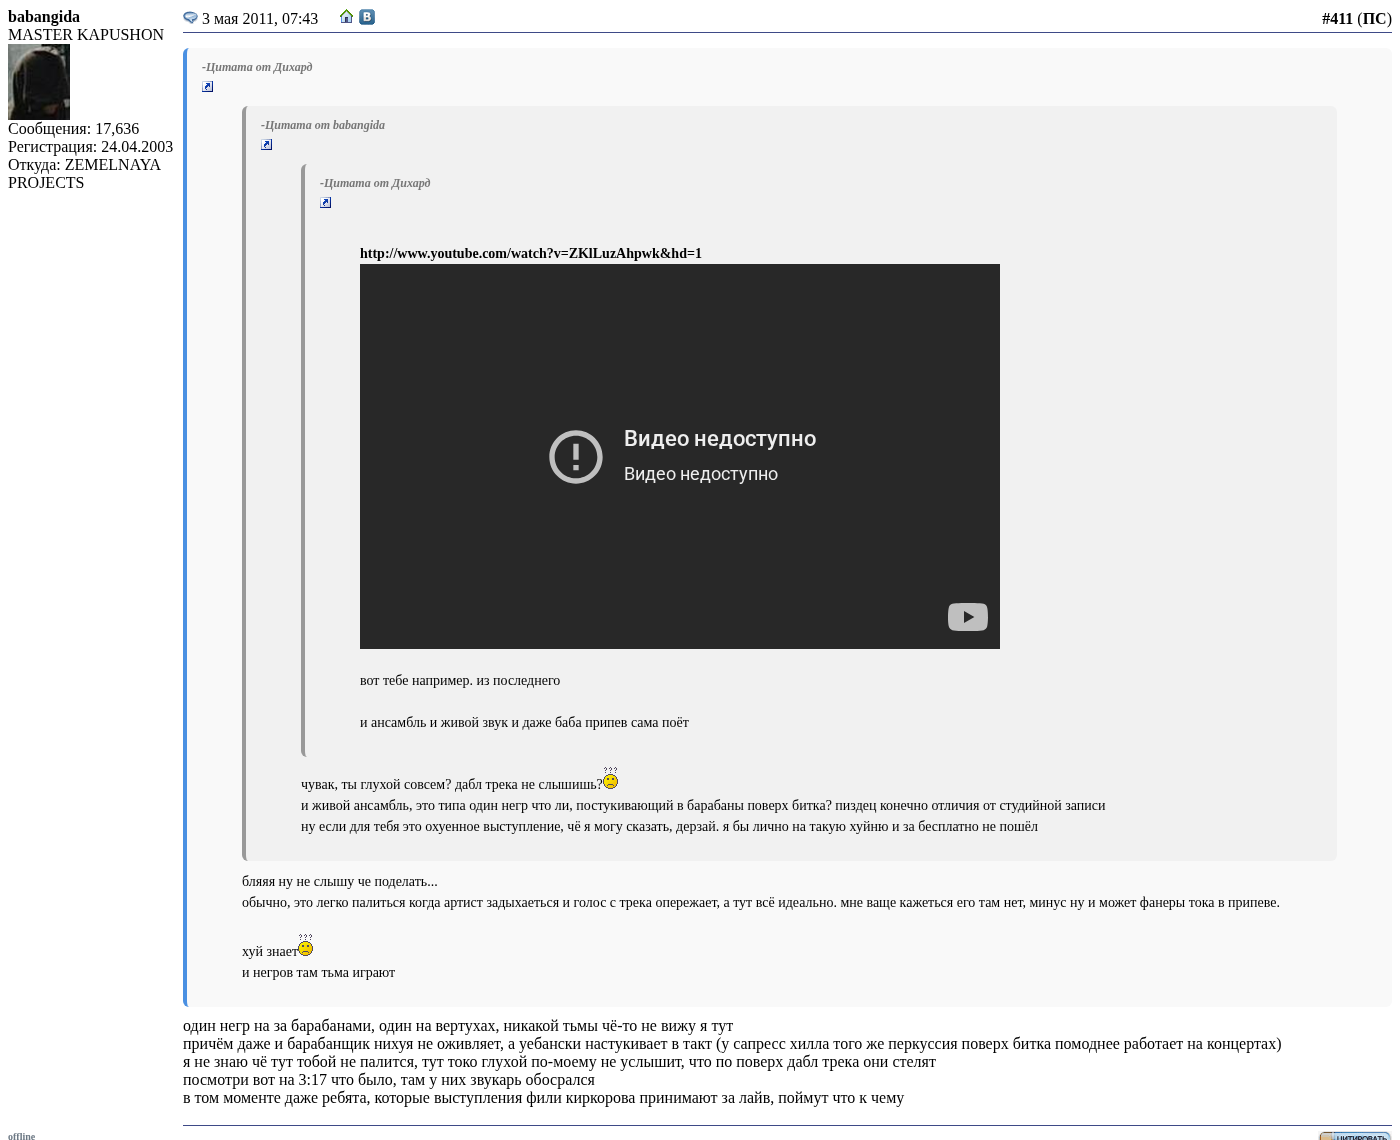Click the 'Видео недоступно' heading in player

pos(719,439)
